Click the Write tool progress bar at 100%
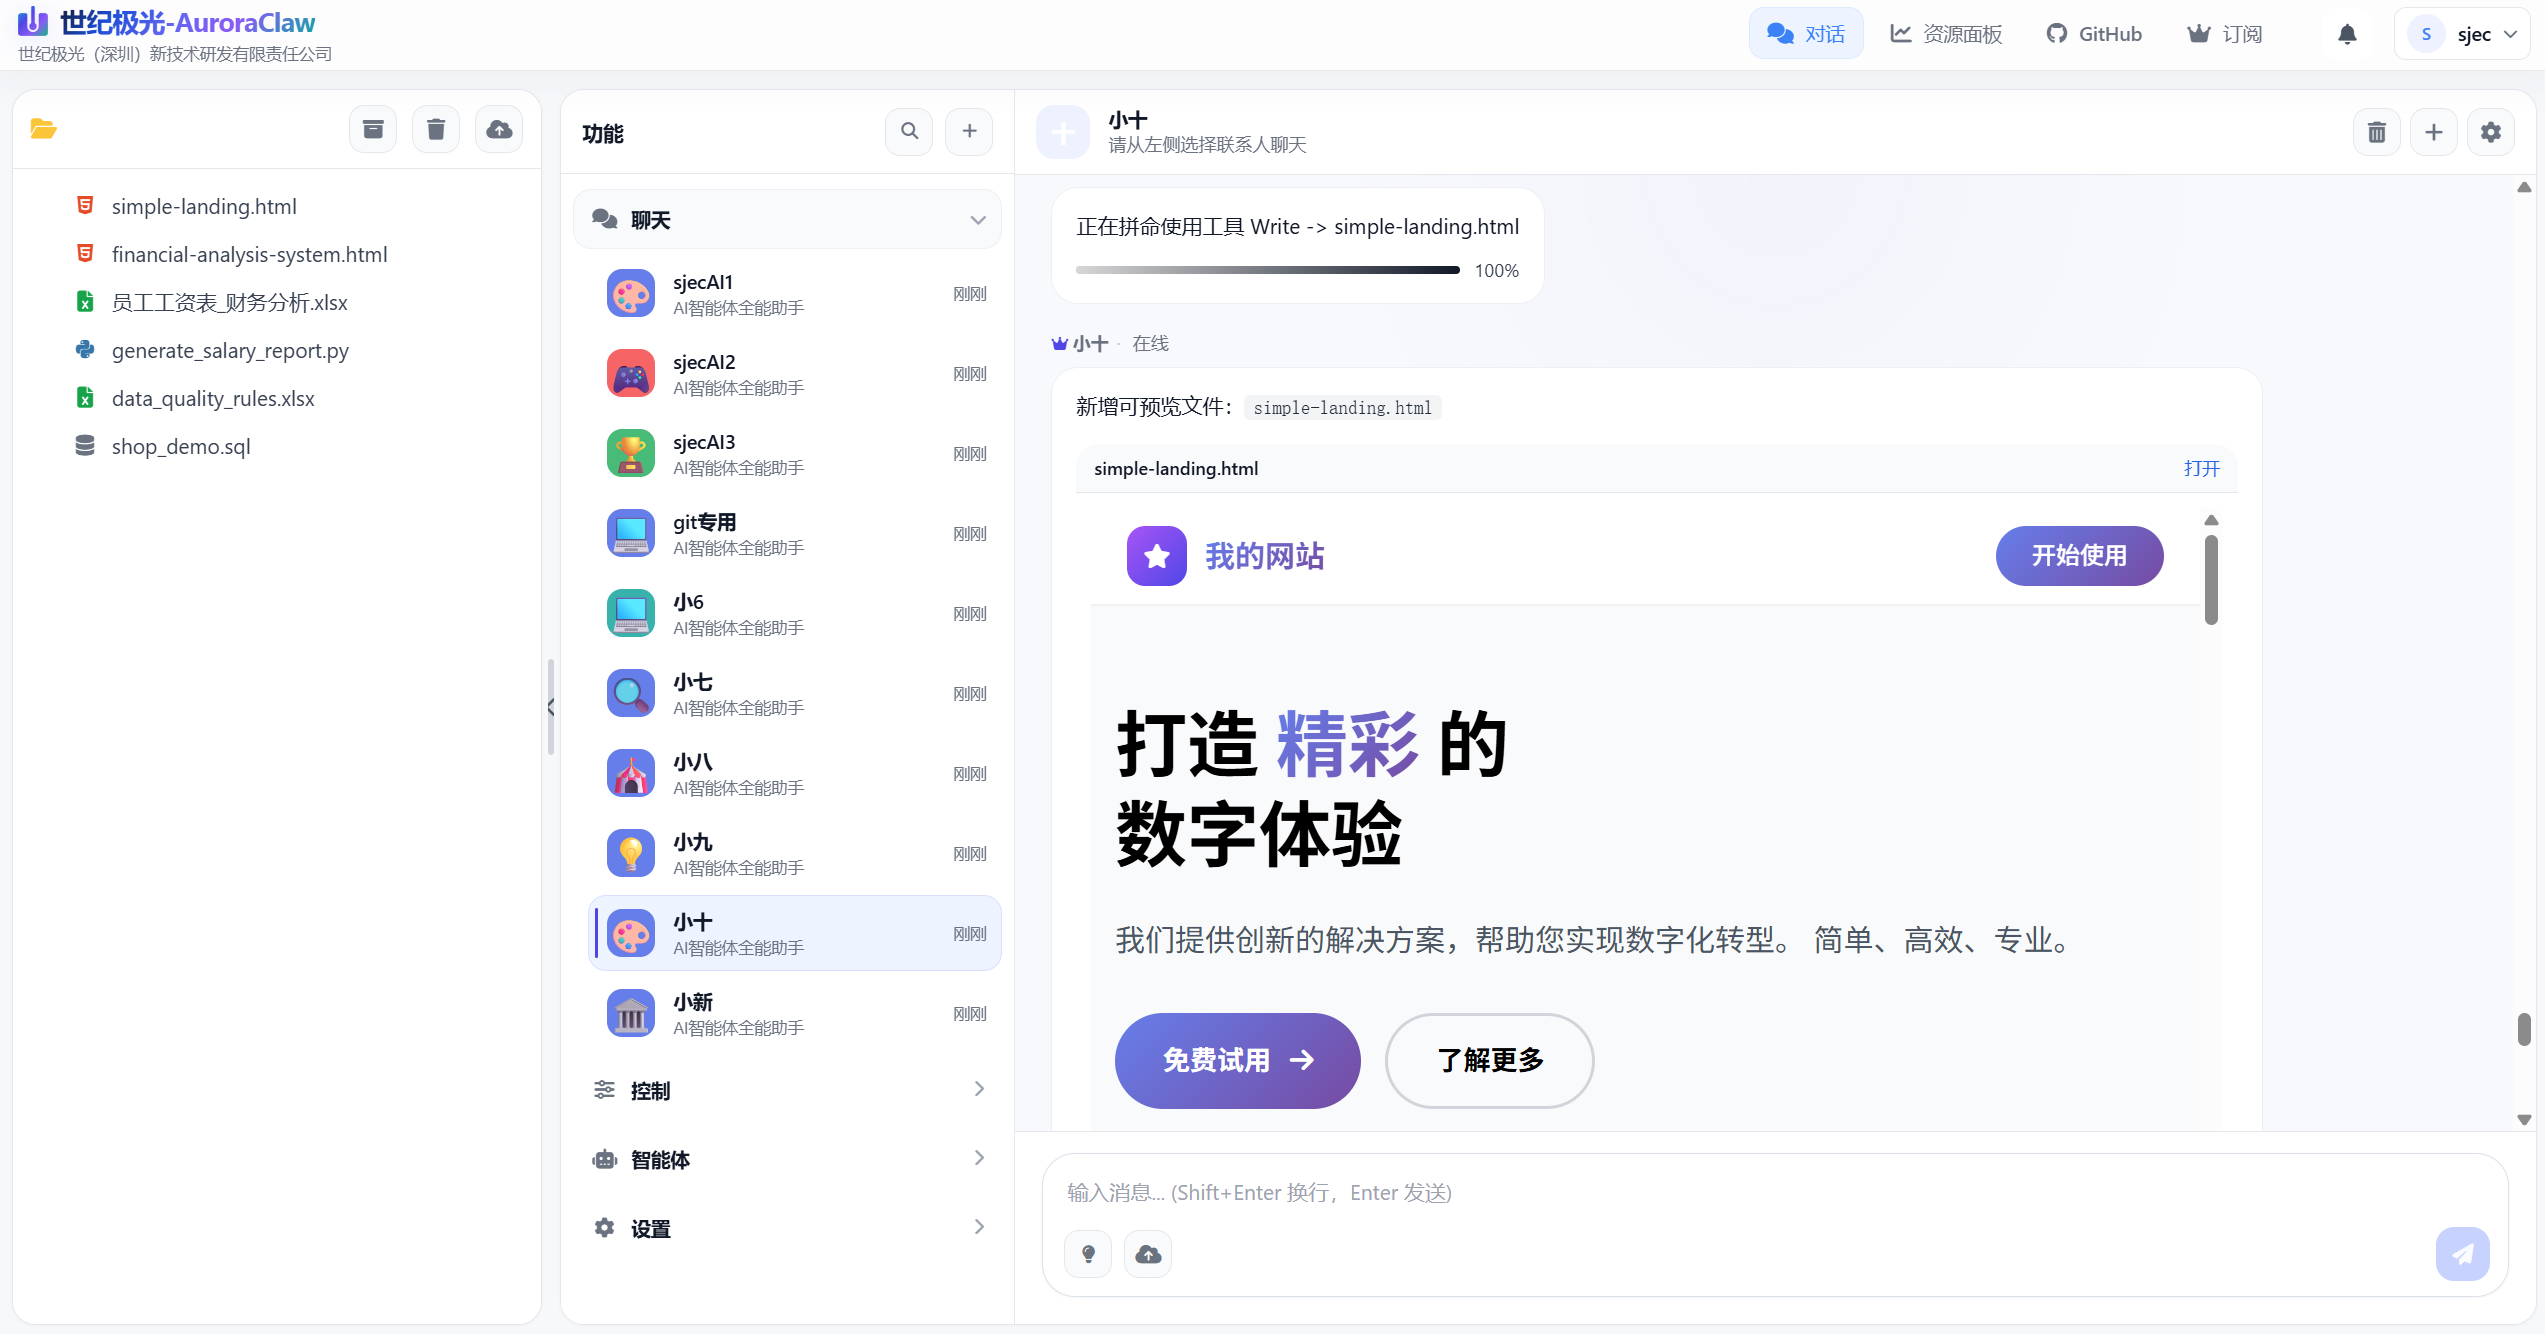Image resolution: width=2545 pixels, height=1334 pixels. [x=1264, y=269]
